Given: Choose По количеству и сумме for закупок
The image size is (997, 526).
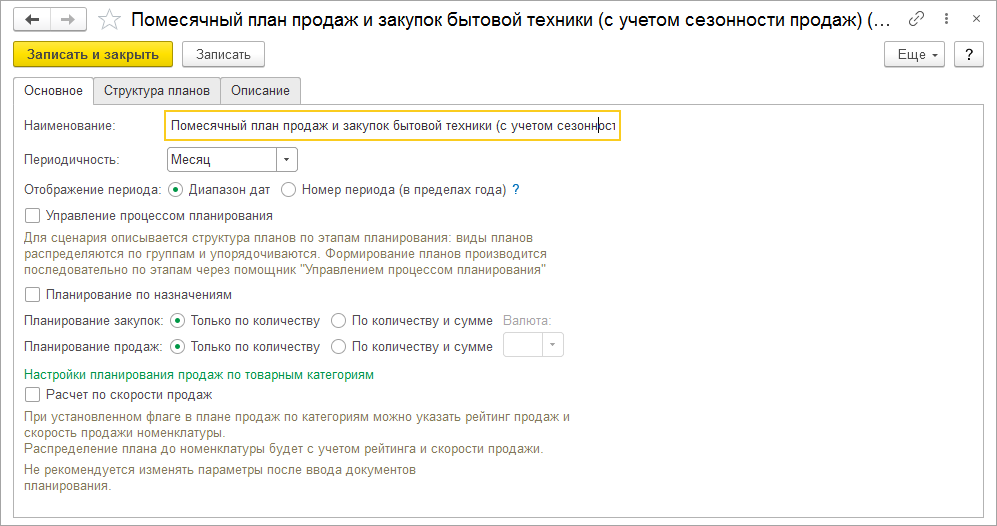Looking at the screenshot, I should [x=338, y=321].
